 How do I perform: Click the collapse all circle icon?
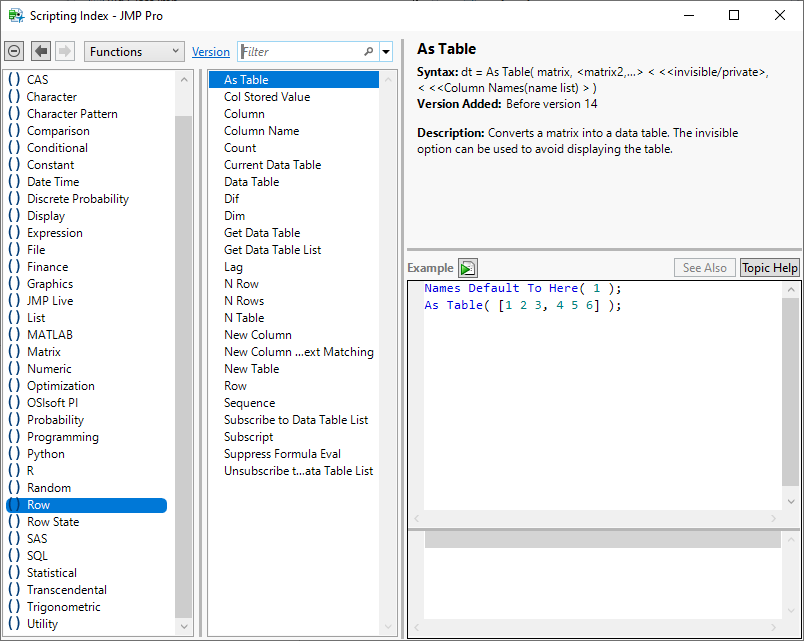click(x=14, y=51)
